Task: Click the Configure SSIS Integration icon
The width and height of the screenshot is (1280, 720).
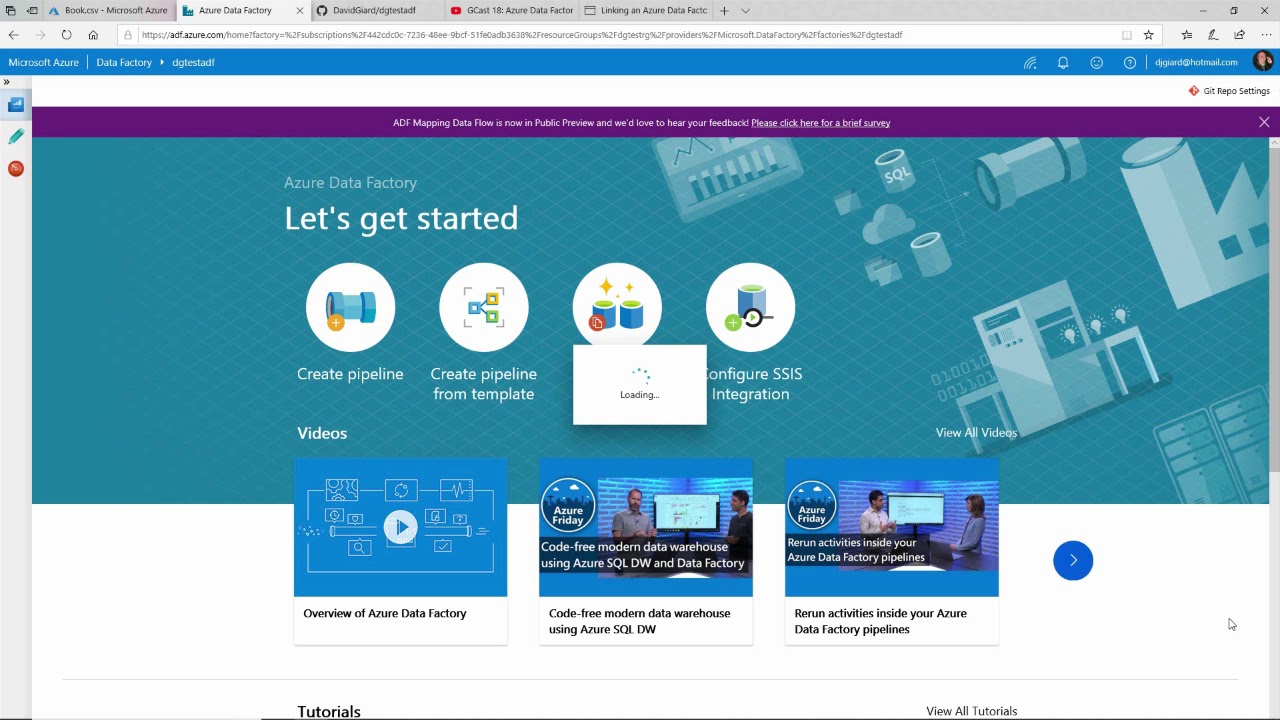Action: pos(750,307)
